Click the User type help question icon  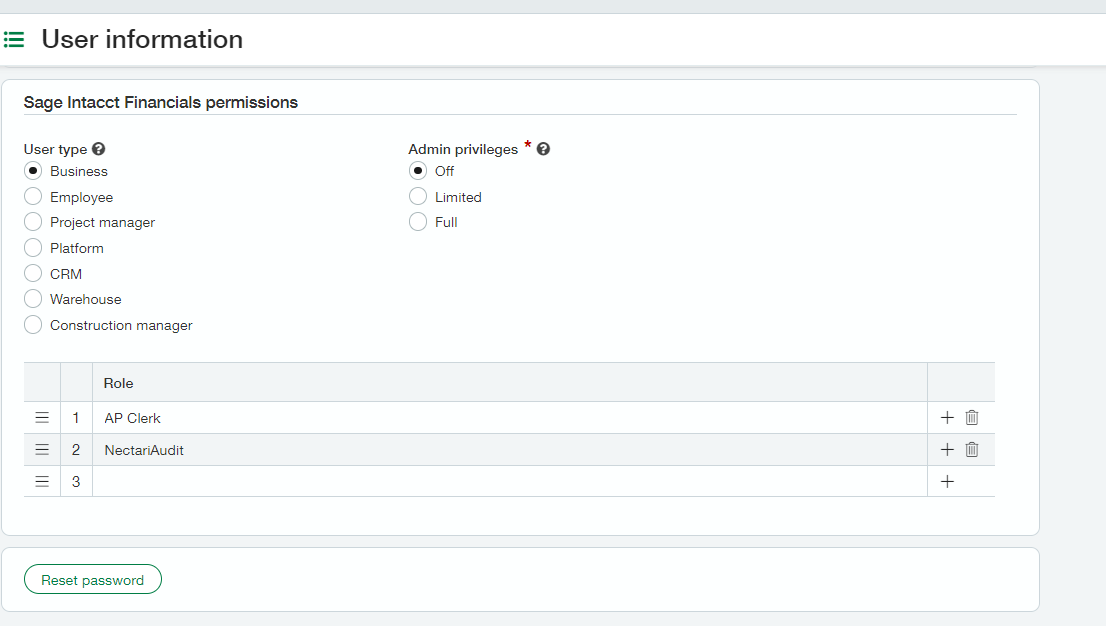pyautogui.click(x=98, y=149)
